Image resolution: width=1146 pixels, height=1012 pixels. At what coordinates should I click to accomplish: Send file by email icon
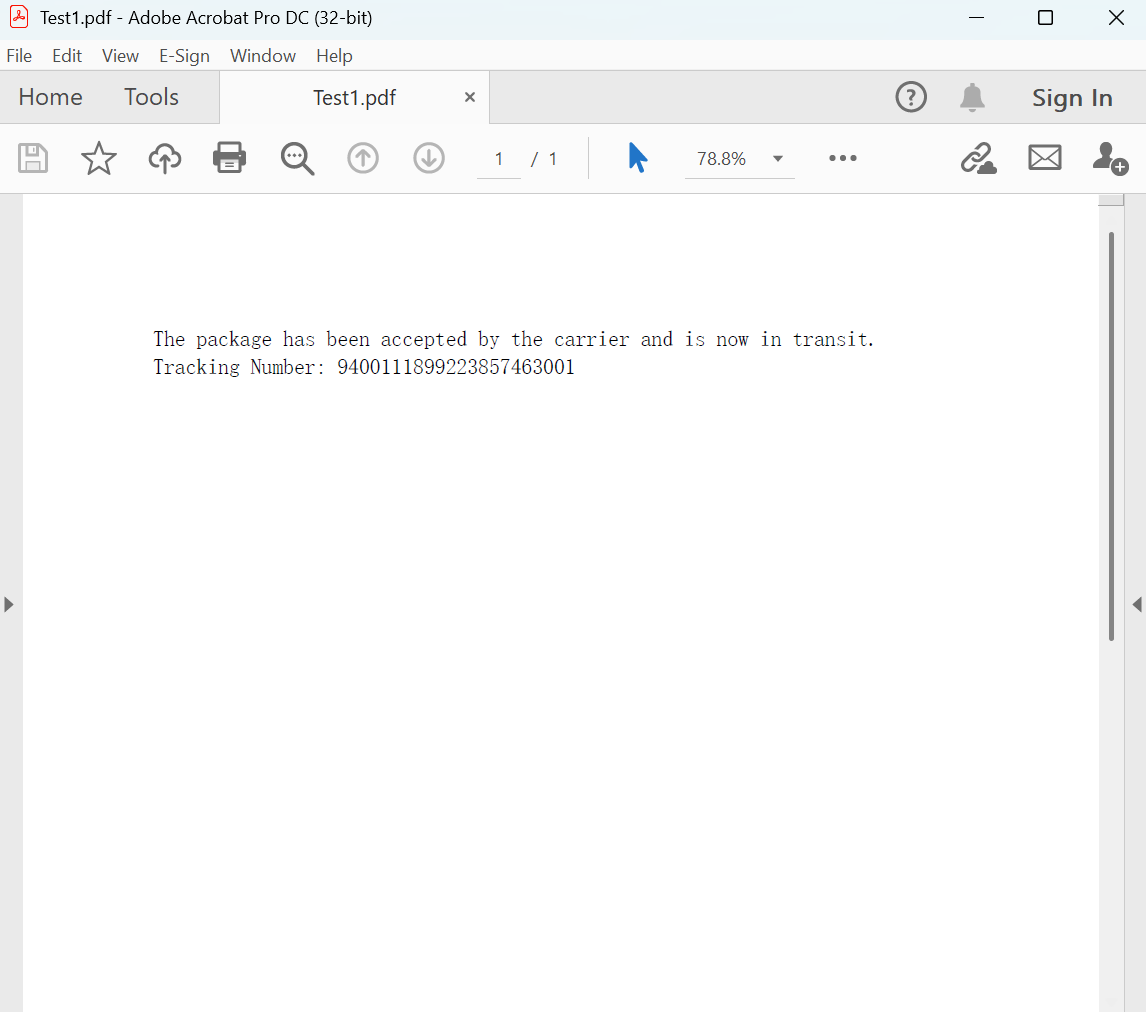pos(1045,157)
